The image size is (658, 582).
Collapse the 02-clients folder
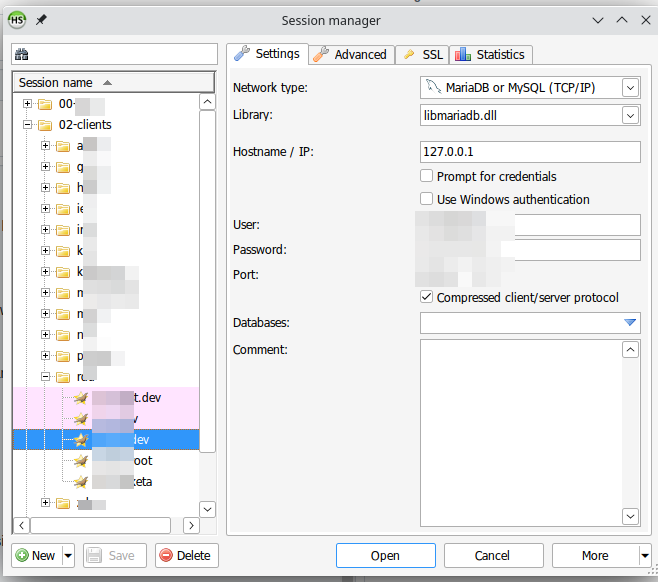(27, 124)
